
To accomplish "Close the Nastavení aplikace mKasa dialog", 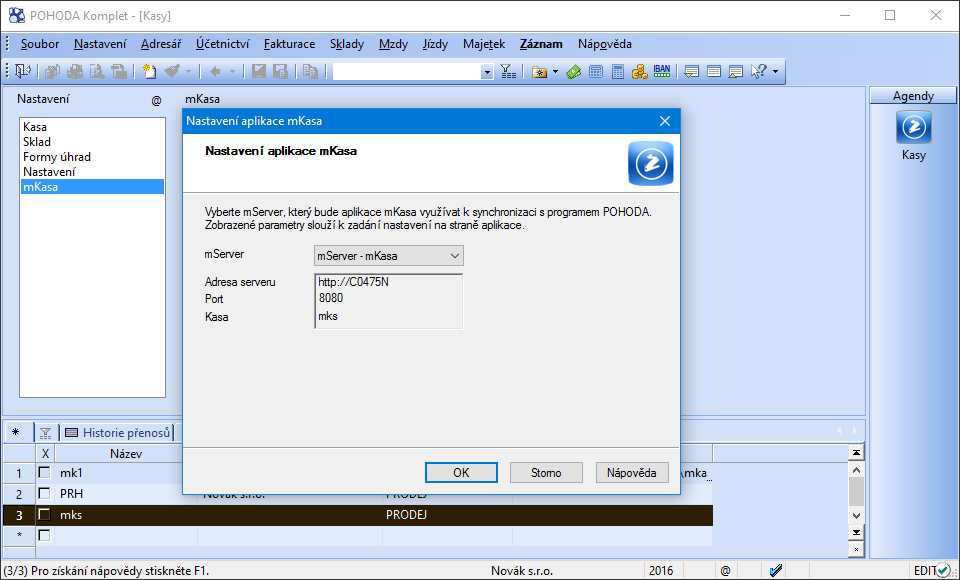I will pyautogui.click(x=665, y=121).
